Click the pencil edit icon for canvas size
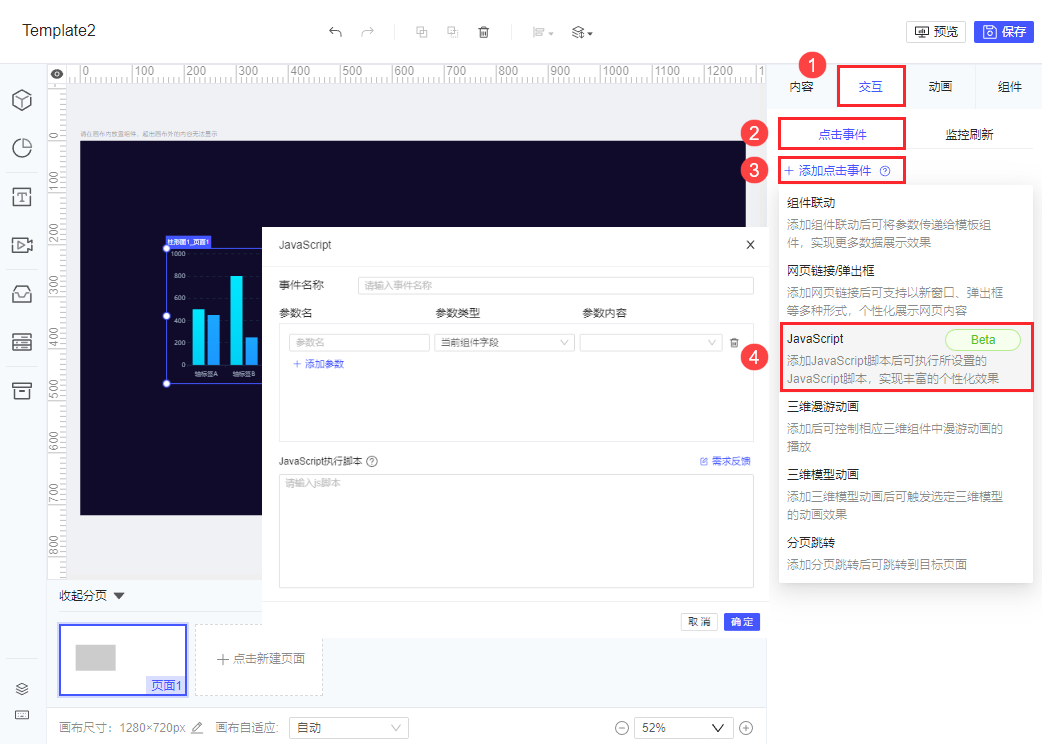 point(197,728)
